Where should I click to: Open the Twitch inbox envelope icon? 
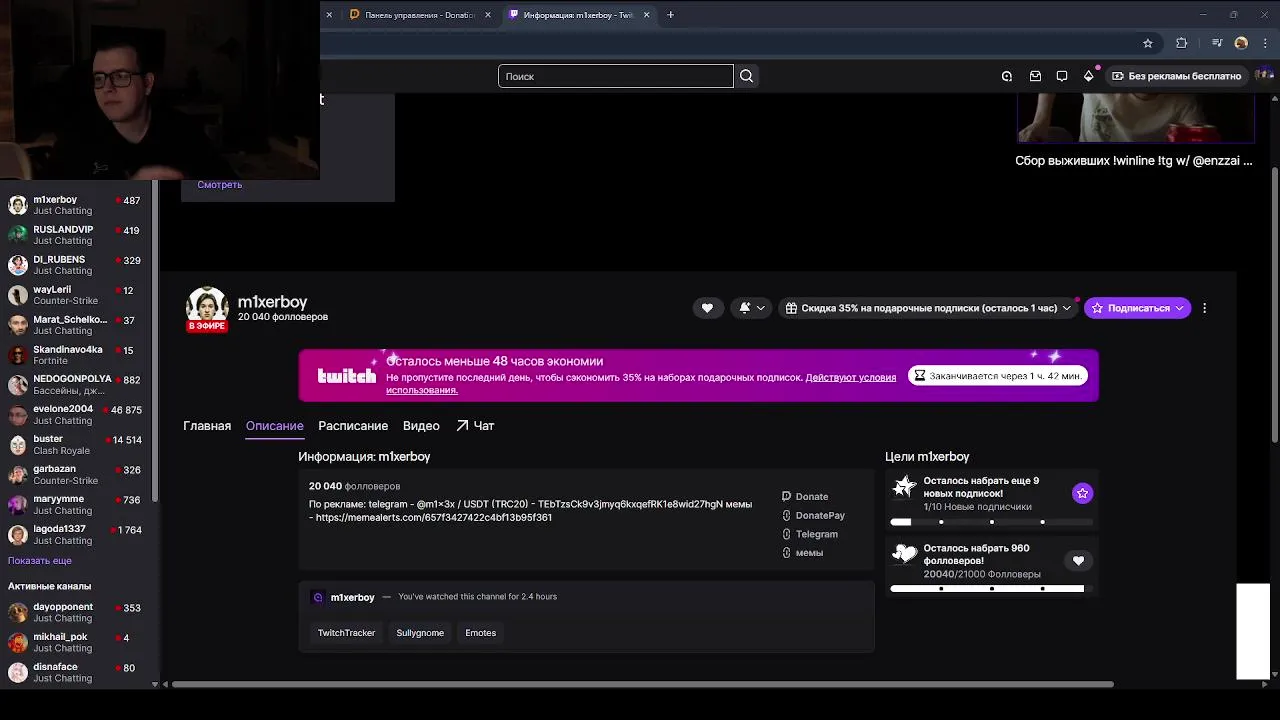pyautogui.click(x=1035, y=76)
